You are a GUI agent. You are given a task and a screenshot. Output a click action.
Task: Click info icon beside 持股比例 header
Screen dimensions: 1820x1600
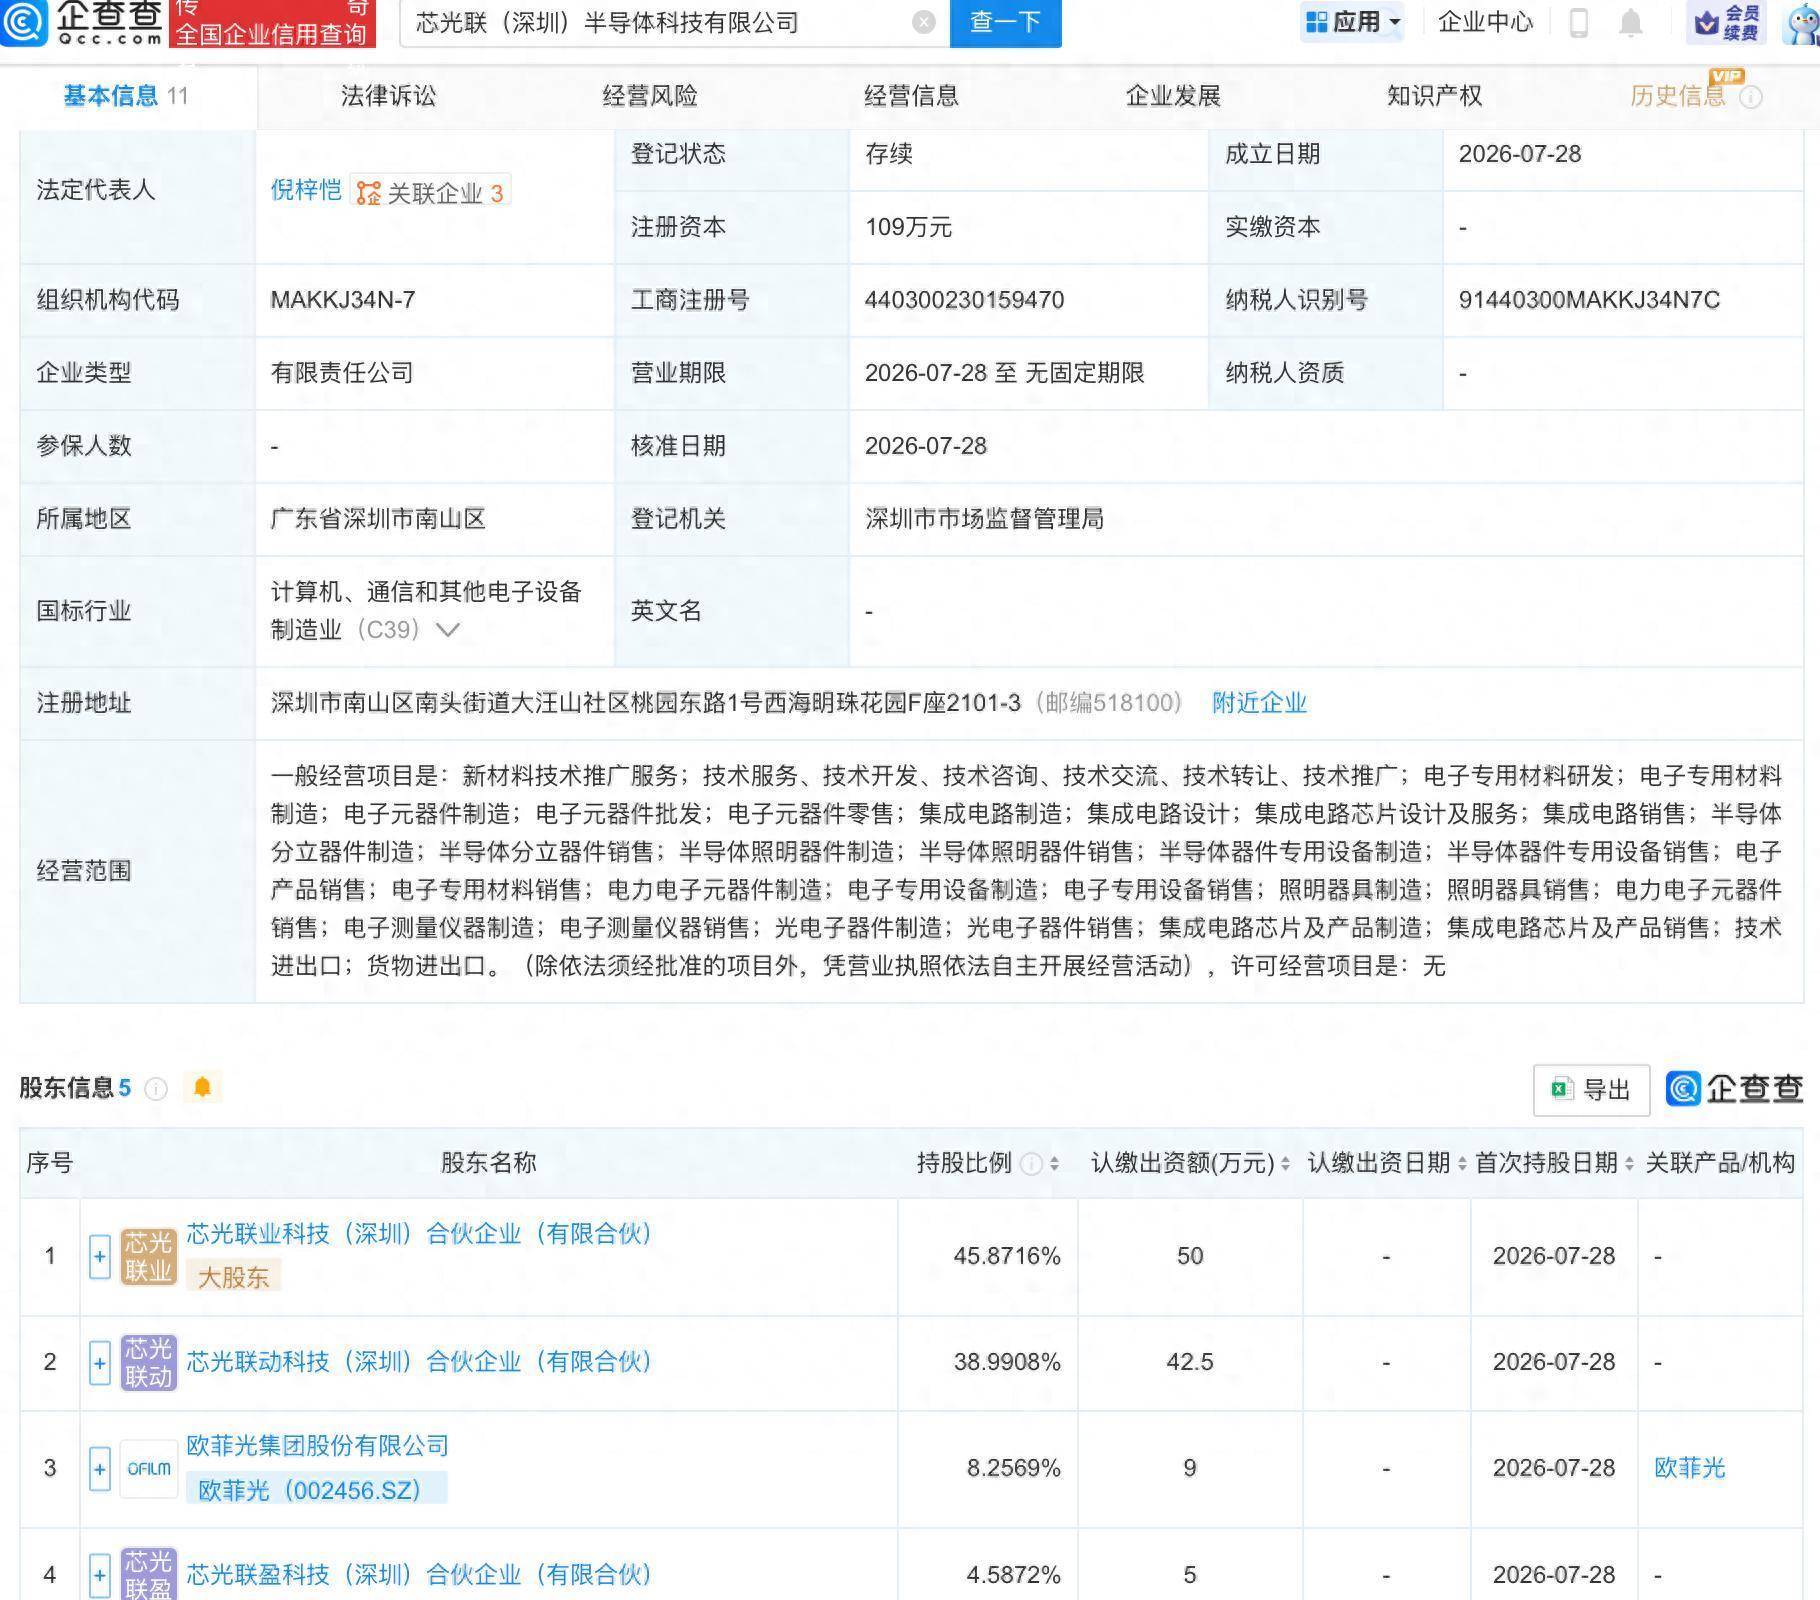[1030, 1164]
